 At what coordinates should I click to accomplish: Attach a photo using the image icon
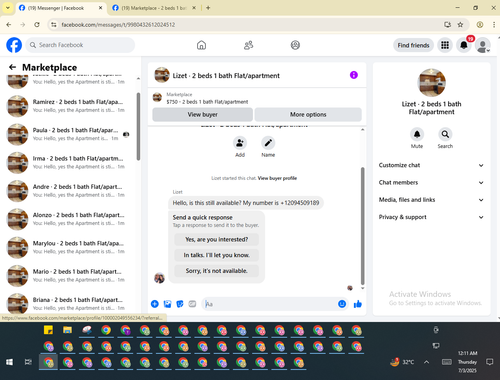pyautogui.click(x=167, y=304)
